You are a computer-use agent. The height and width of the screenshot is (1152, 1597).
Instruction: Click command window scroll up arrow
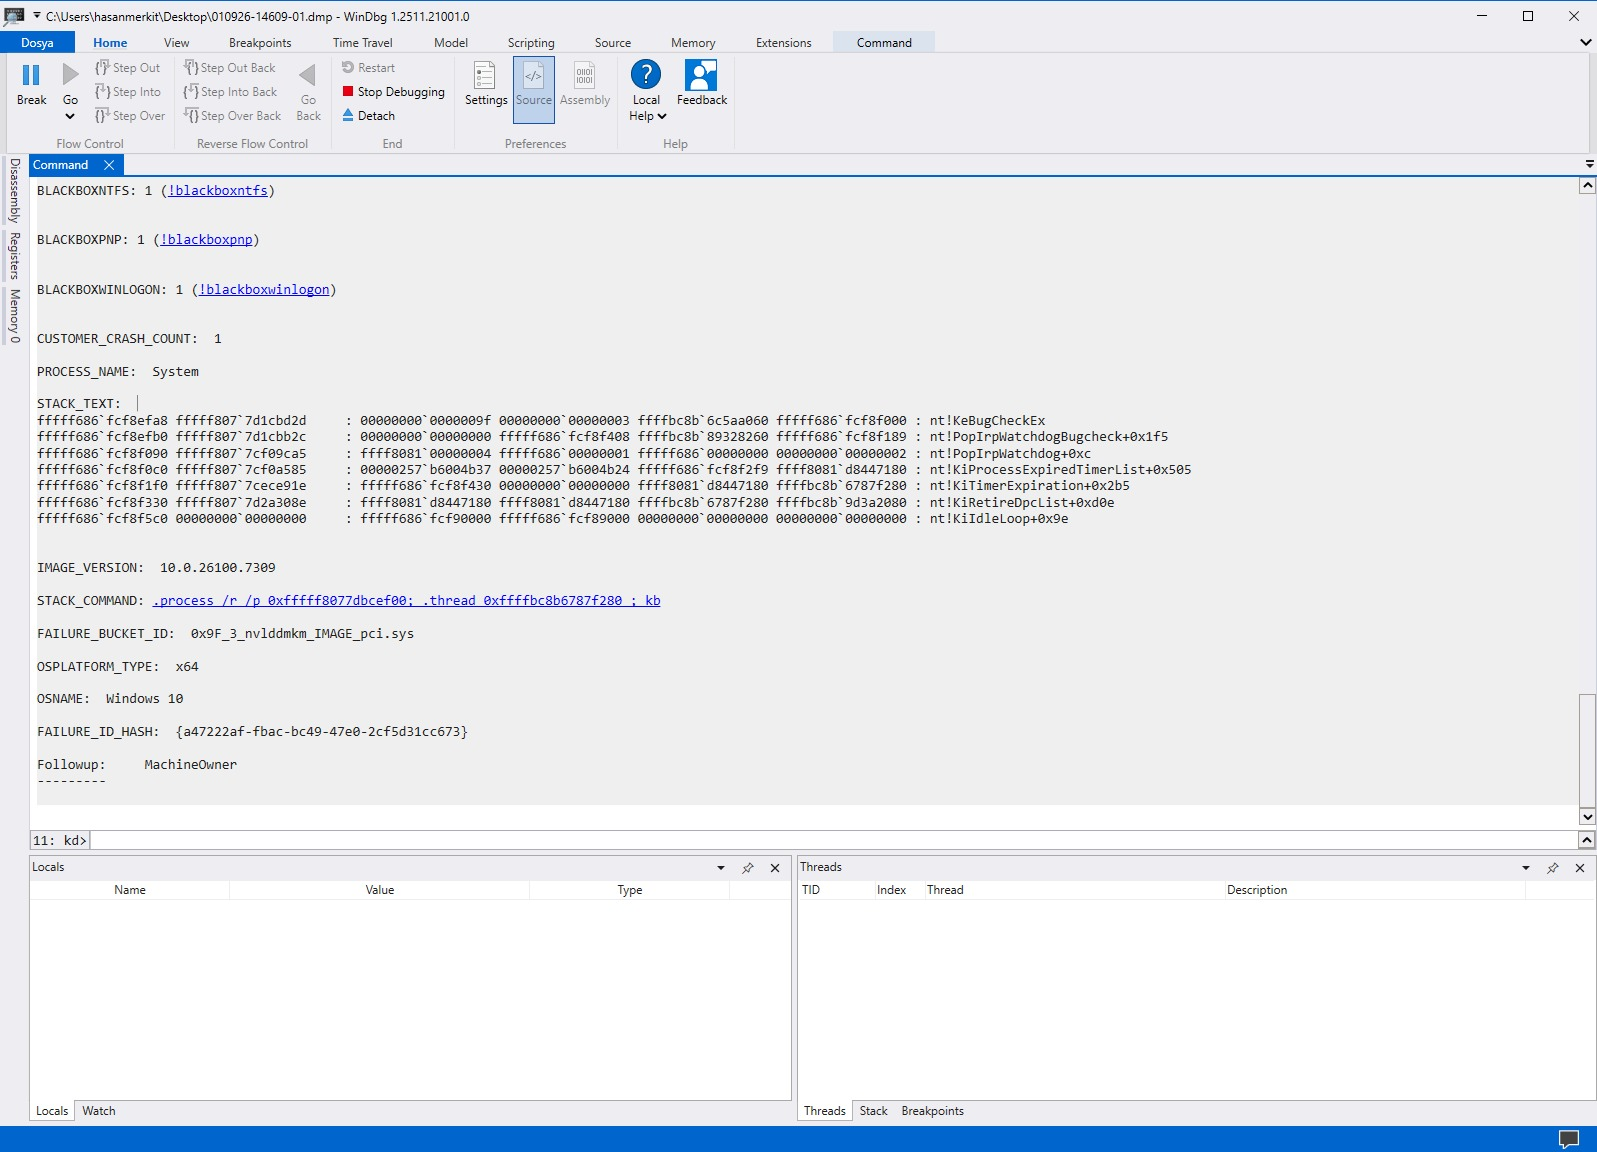pos(1587,186)
